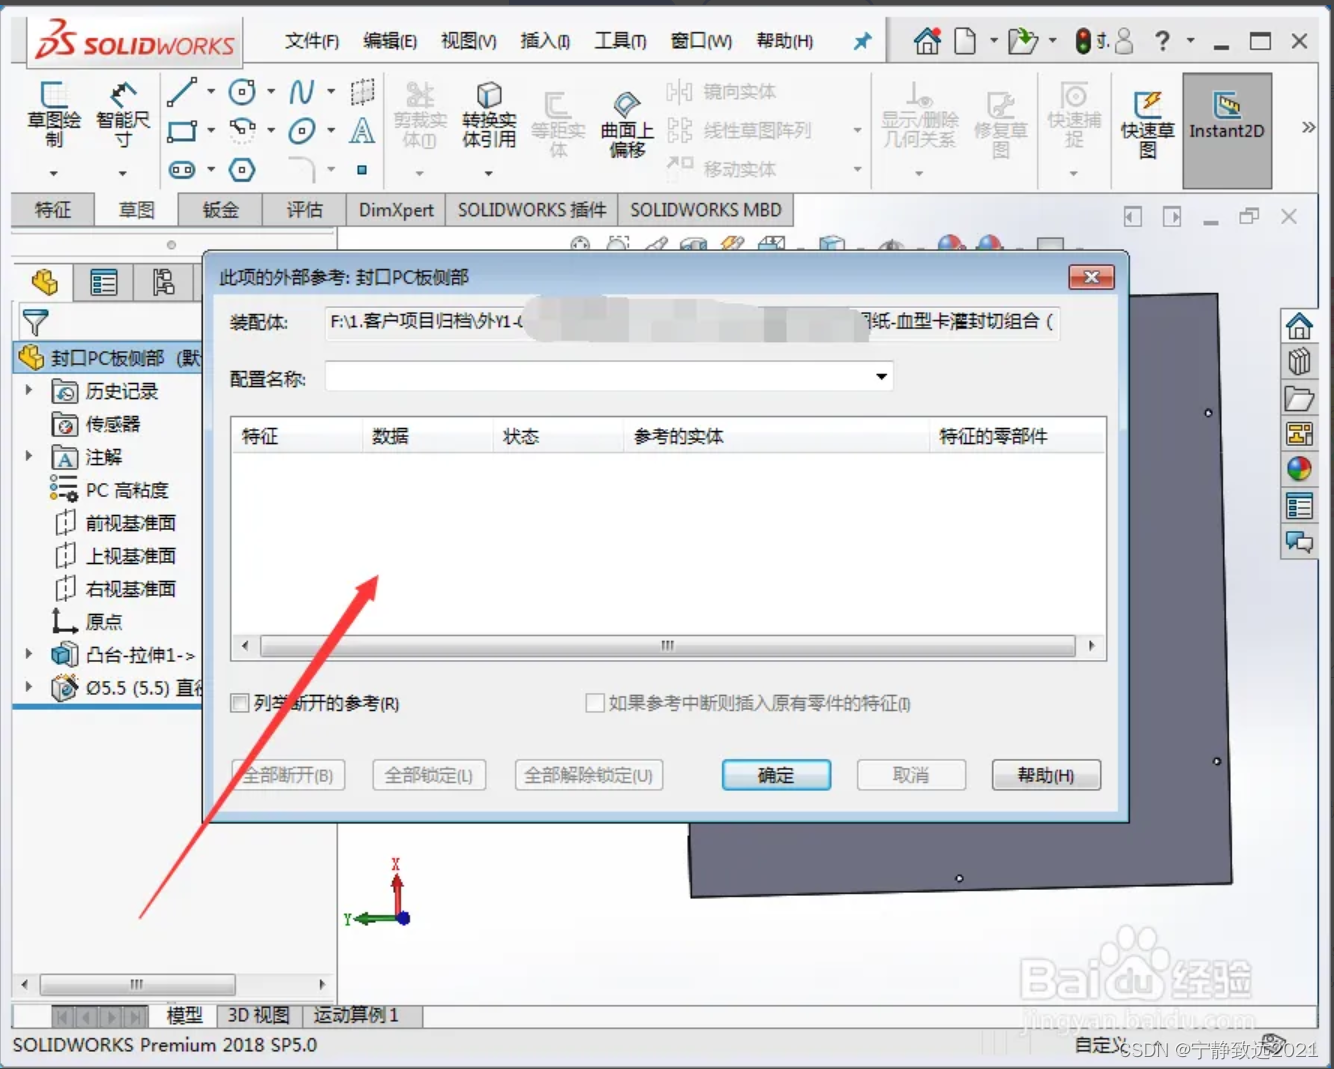
Task: Click the 快速草图 Rapid Sketch tool
Action: click(1147, 124)
